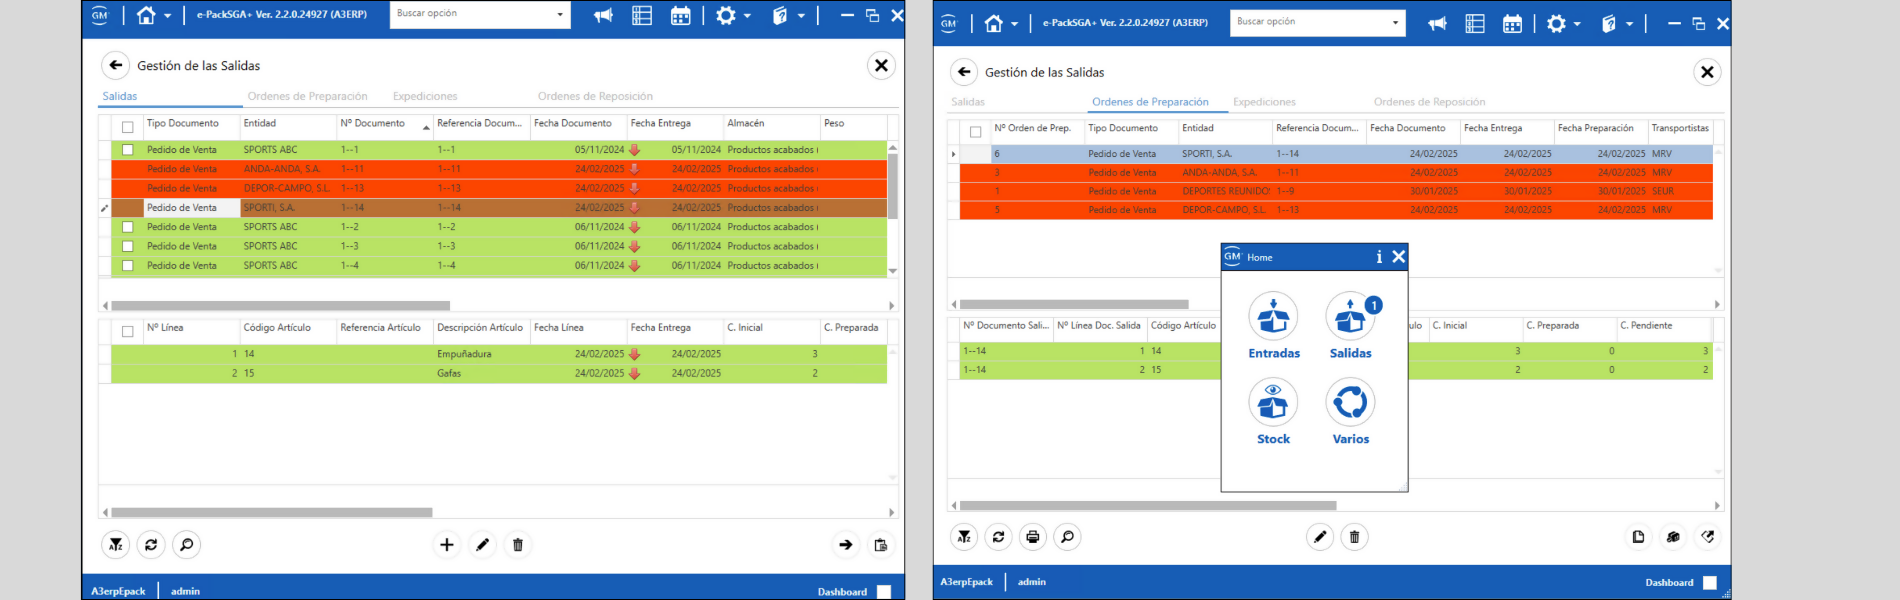The image size is (1900, 600).
Task: Click the clipboard icon in left window
Action: [x=881, y=545]
